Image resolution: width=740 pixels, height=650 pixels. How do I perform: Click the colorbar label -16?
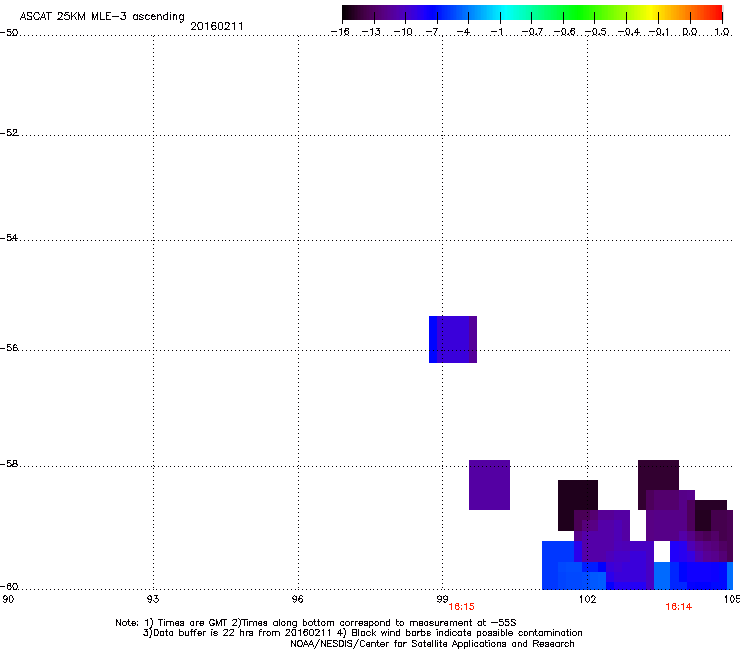point(340,32)
